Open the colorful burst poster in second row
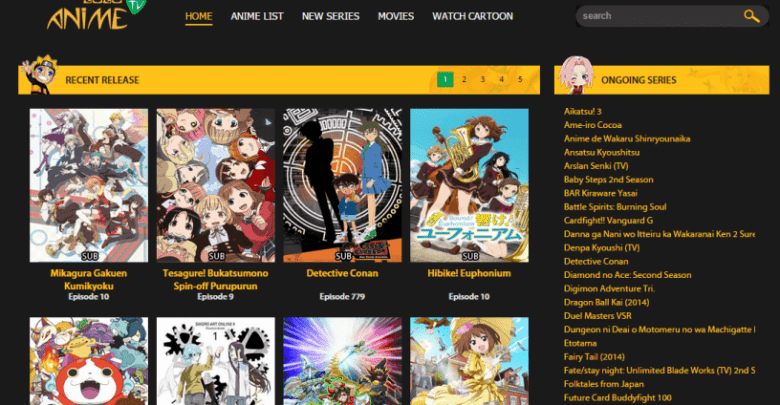 click(342, 361)
